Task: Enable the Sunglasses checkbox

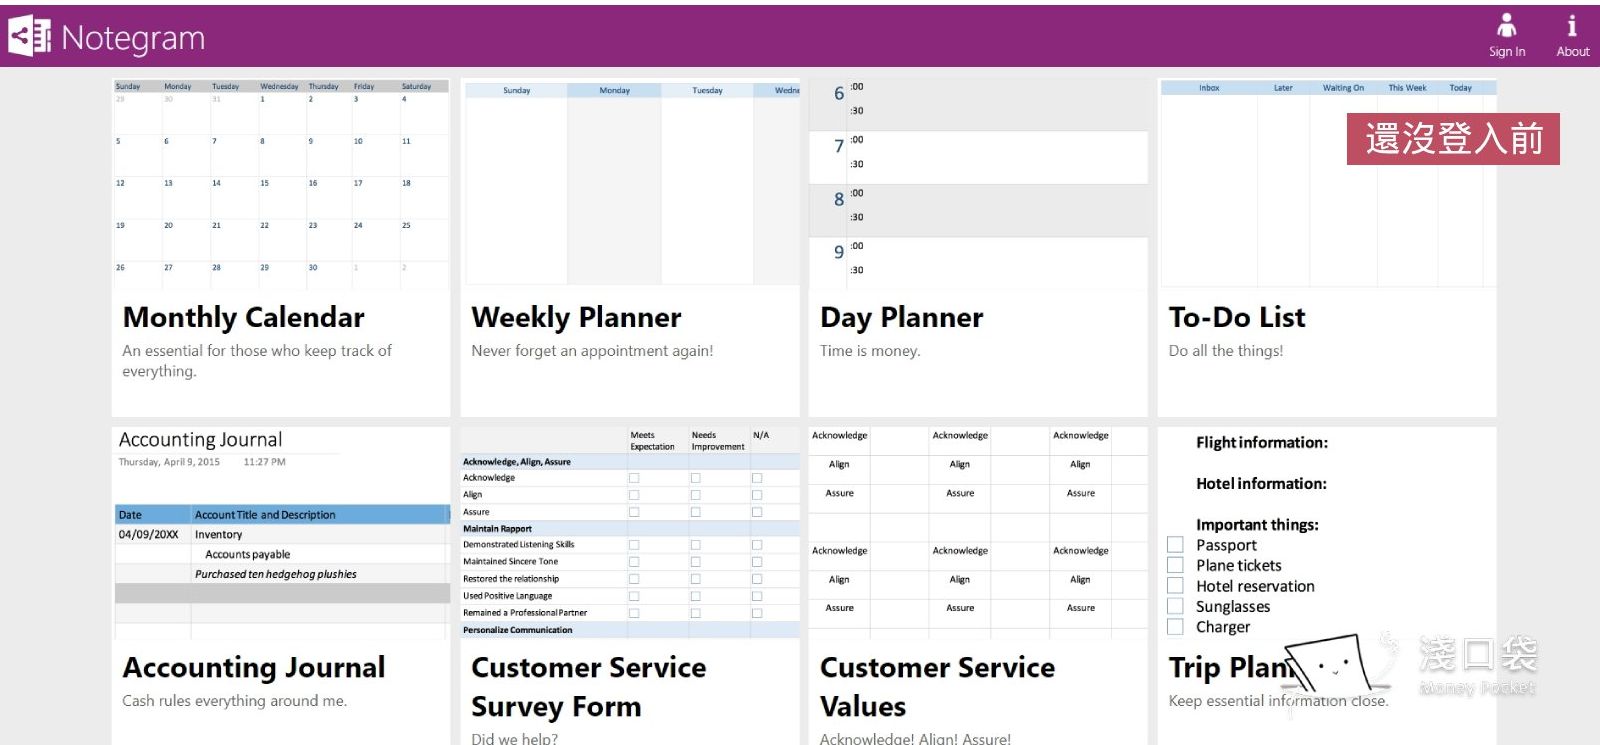Action: point(1176,606)
